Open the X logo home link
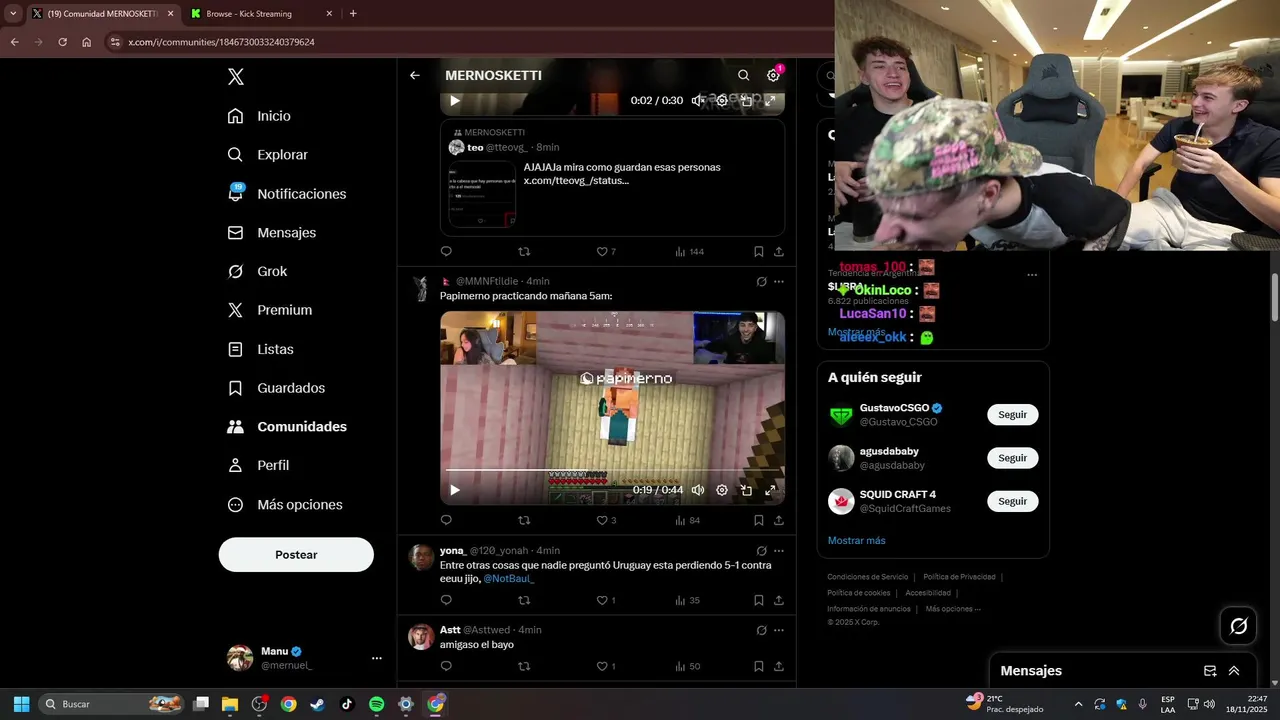The width and height of the screenshot is (1280, 720). (235, 77)
